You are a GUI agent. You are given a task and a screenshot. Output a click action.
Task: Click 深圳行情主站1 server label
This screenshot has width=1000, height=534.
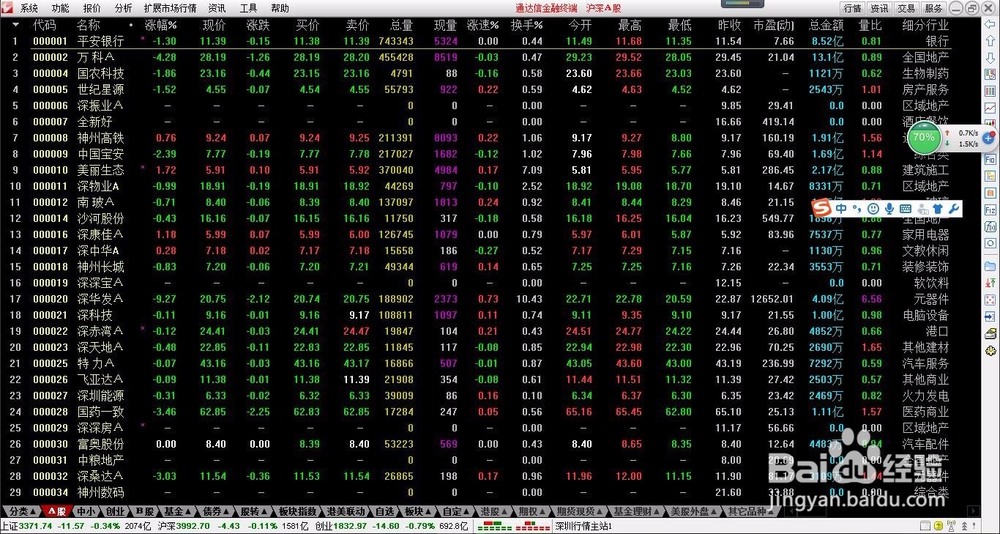(583, 526)
